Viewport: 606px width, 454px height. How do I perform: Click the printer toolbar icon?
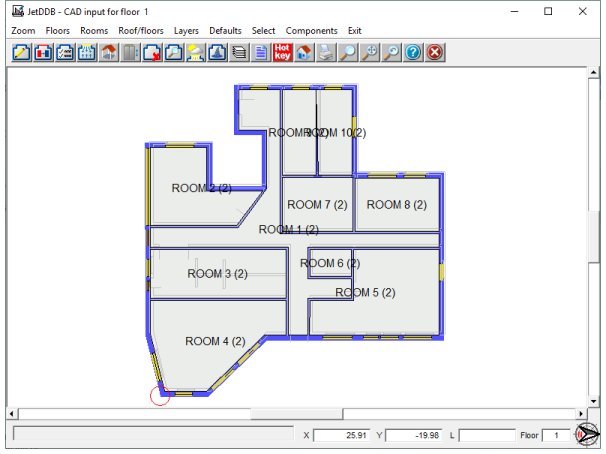coord(326,52)
